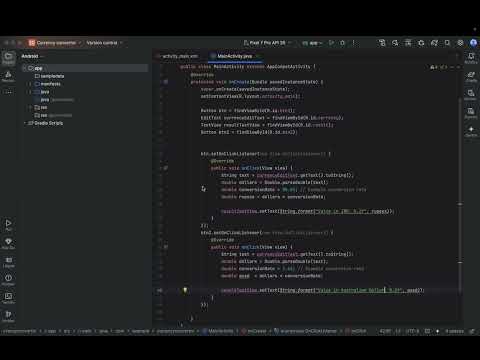Screen dimensions: 480x360
Task: Click the editor warnings indicator at top right
Action: tap(439, 67)
